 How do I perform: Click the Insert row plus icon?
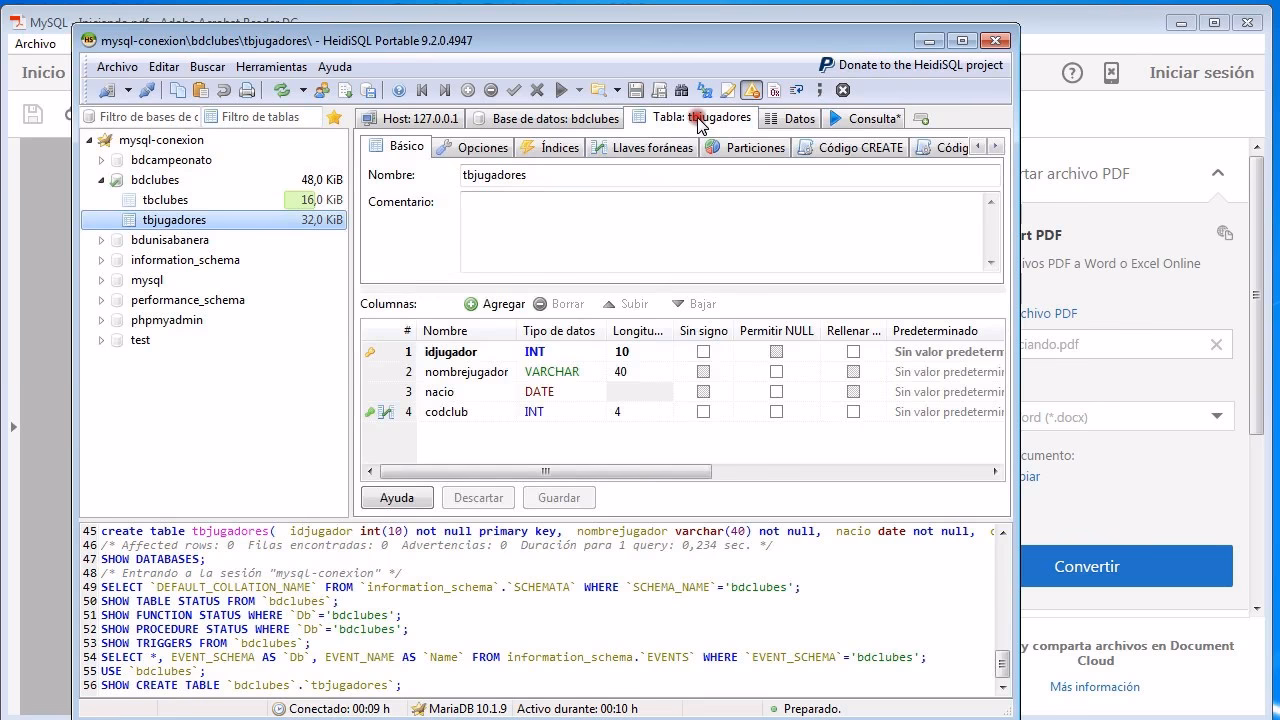click(467, 90)
